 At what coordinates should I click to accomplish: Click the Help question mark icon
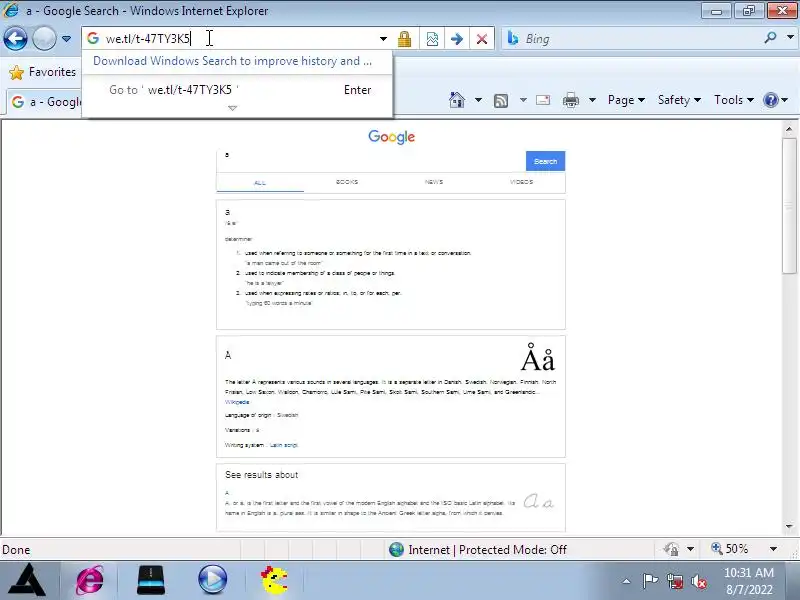(x=770, y=100)
